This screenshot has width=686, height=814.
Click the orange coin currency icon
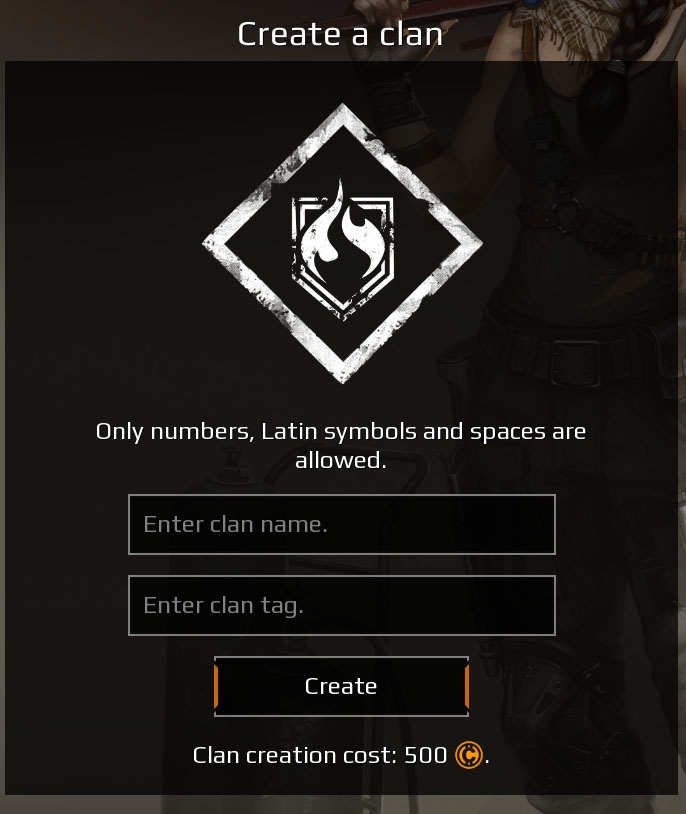click(x=468, y=755)
